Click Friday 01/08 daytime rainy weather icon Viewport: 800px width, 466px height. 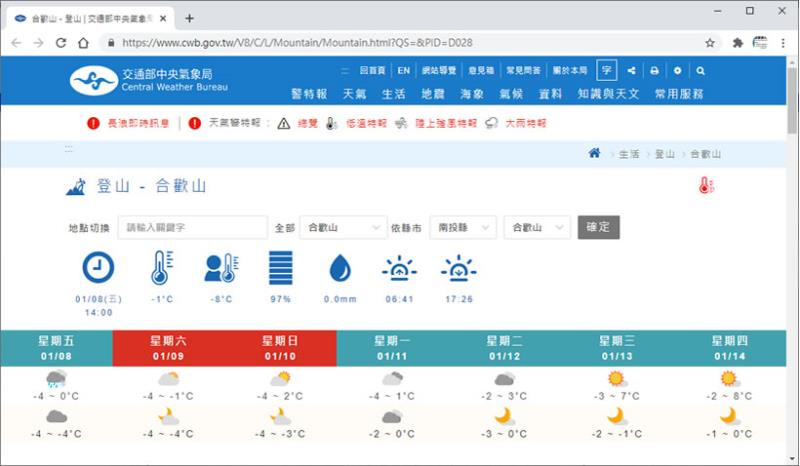coord(56,379)
